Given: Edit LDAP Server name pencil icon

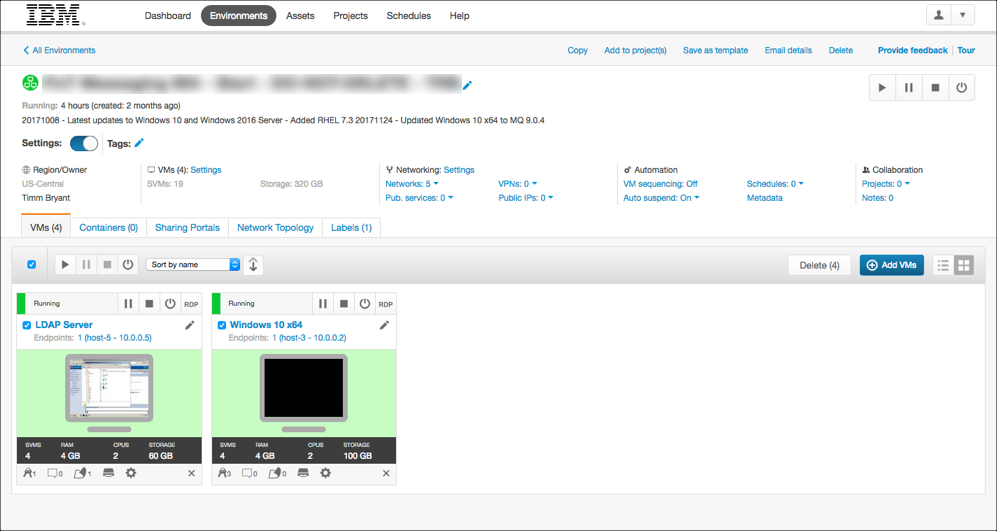Looking at the screenshot, I should 189,326.
